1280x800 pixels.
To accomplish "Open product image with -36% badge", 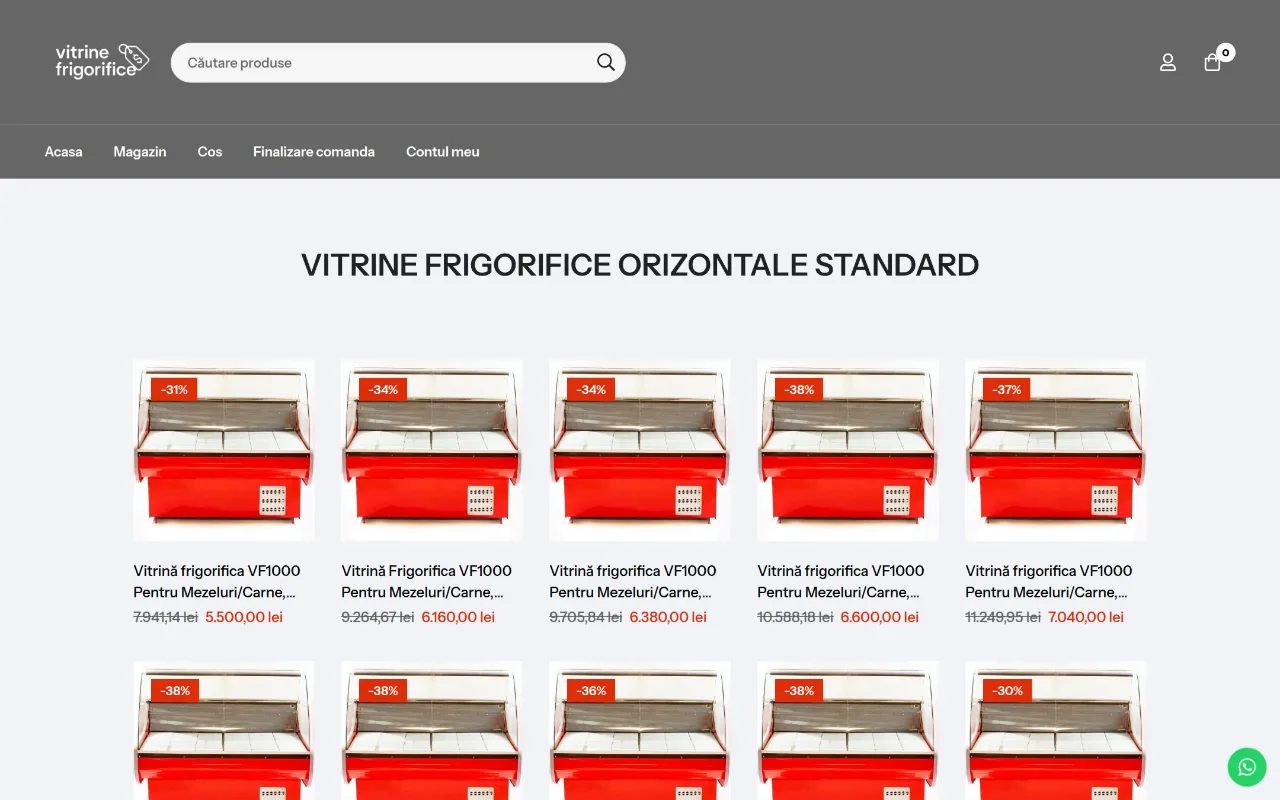I will 640,730.
